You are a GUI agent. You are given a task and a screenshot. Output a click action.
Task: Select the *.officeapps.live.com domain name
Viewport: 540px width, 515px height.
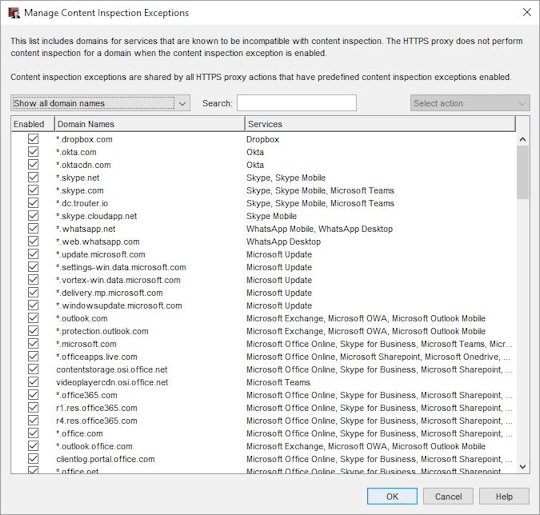tap(97, 356)
